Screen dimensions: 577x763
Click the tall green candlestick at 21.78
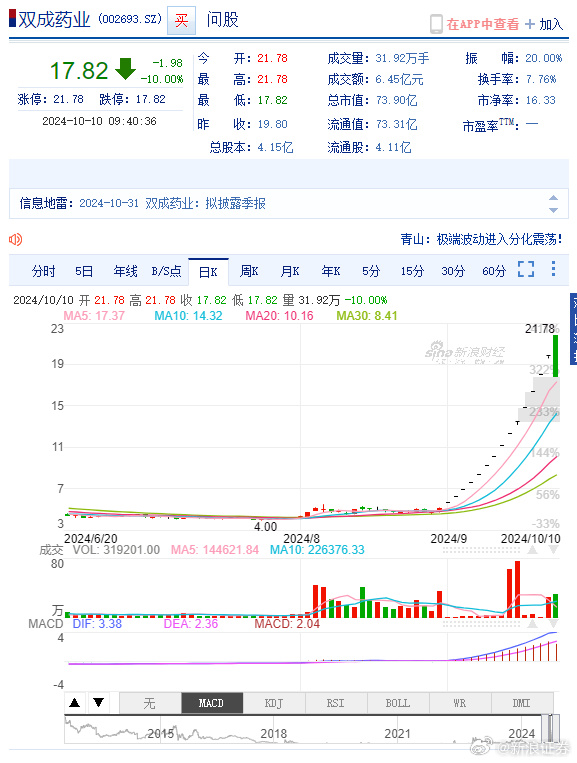556,356
